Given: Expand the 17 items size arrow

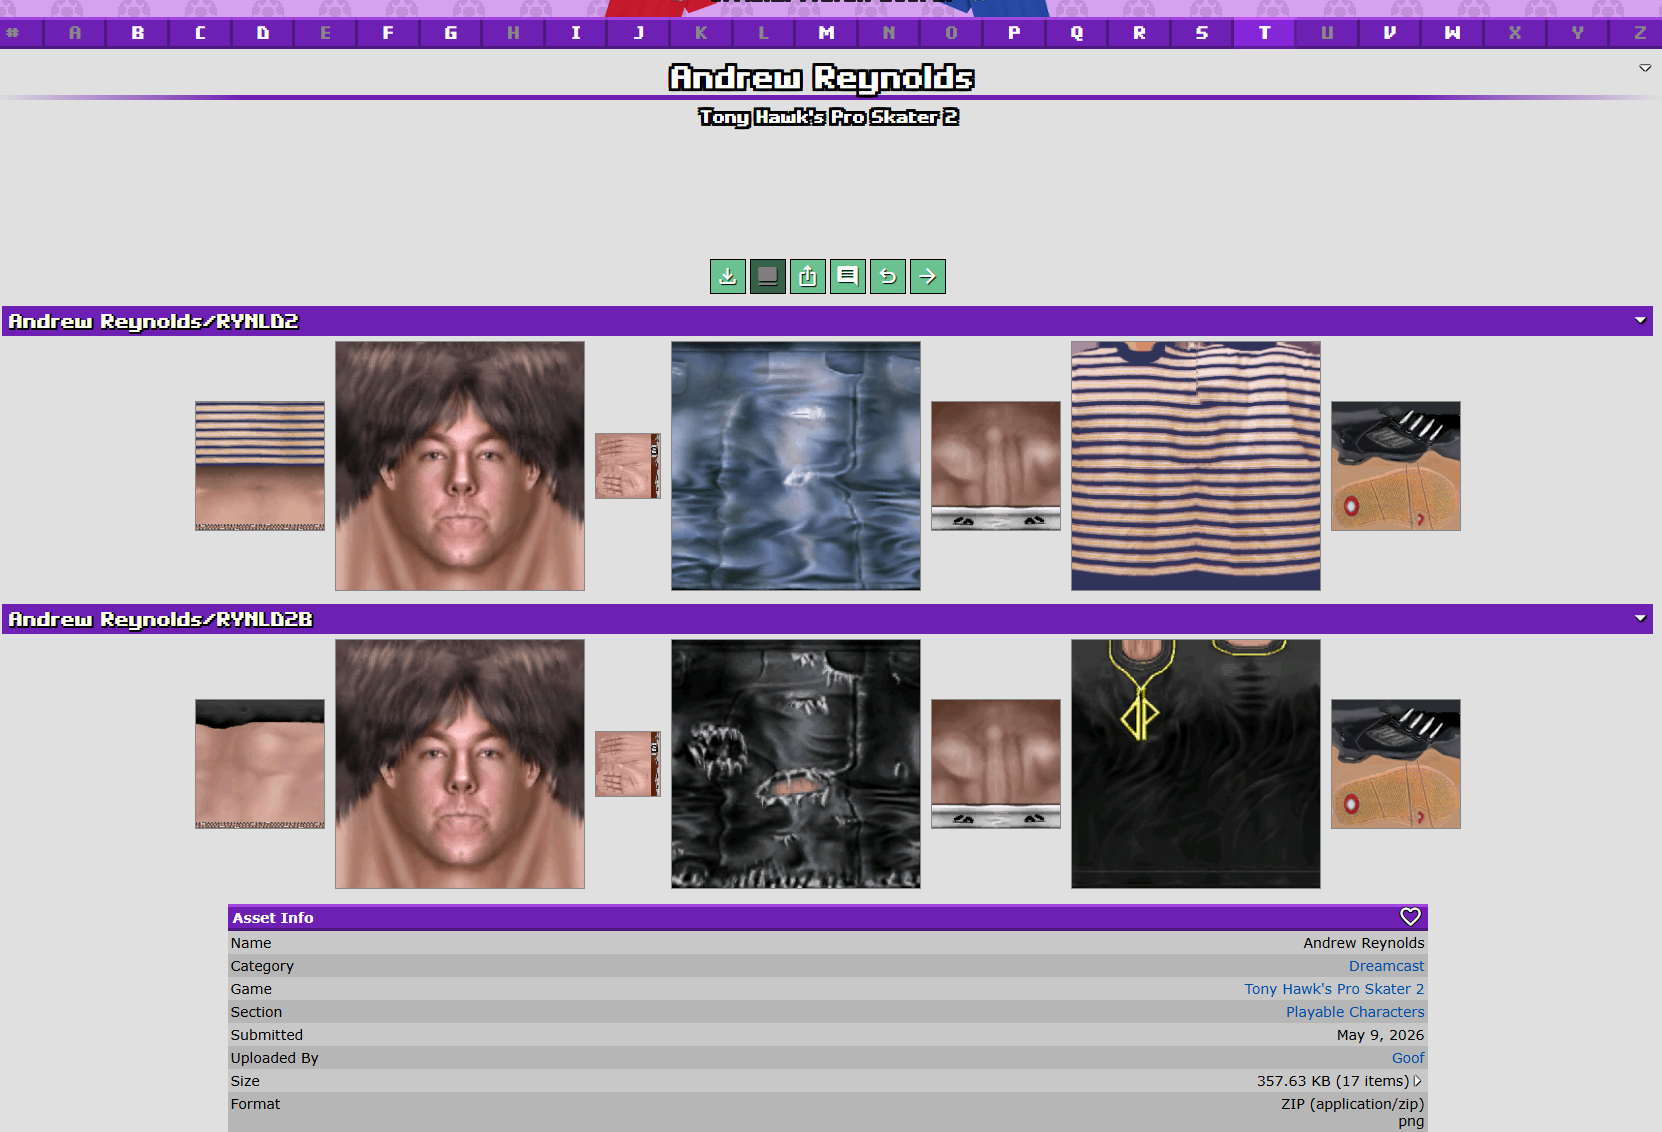Looking at the screenshot, I should coord(1417,1081).
